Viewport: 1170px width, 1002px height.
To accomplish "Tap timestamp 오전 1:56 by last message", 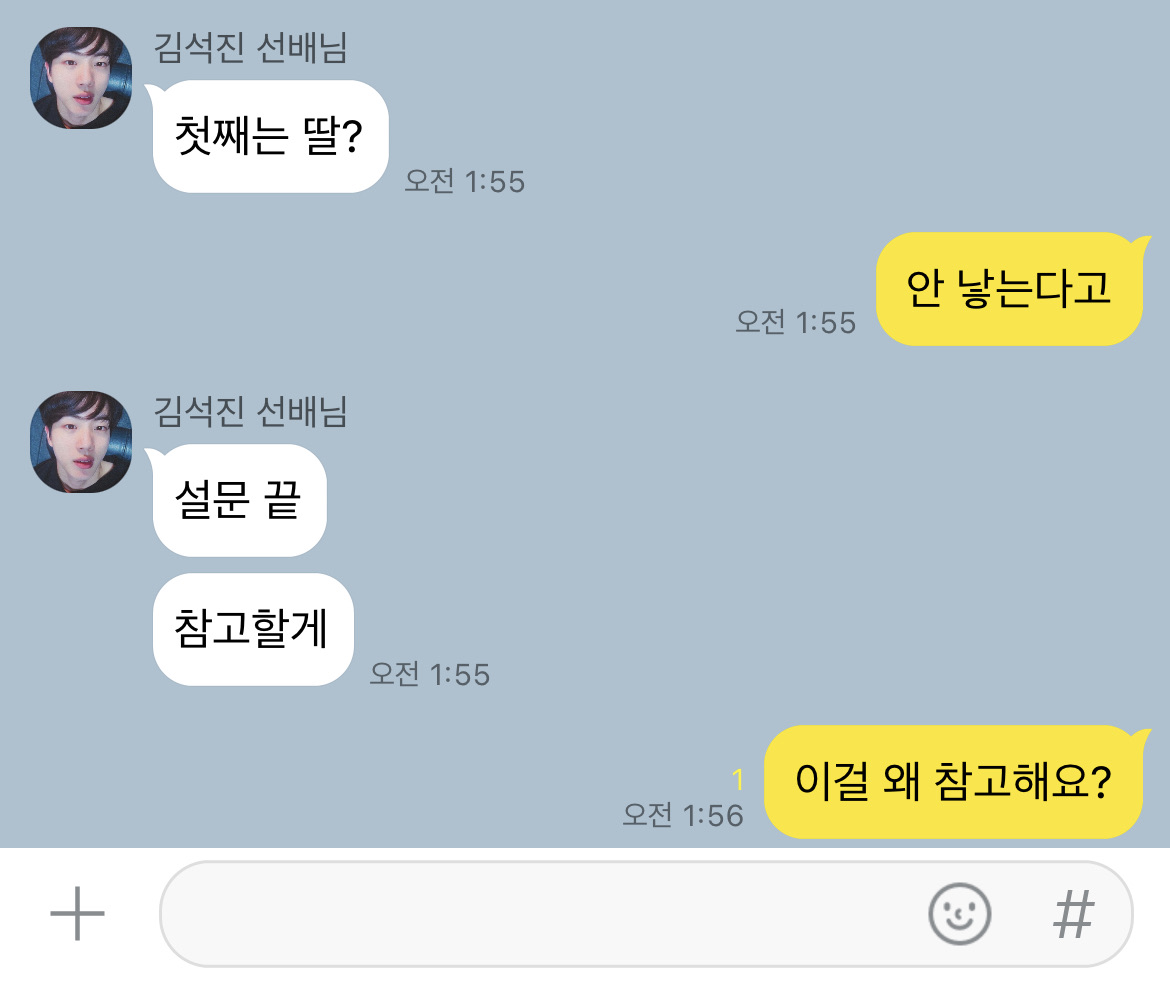I will coord(683,815).
